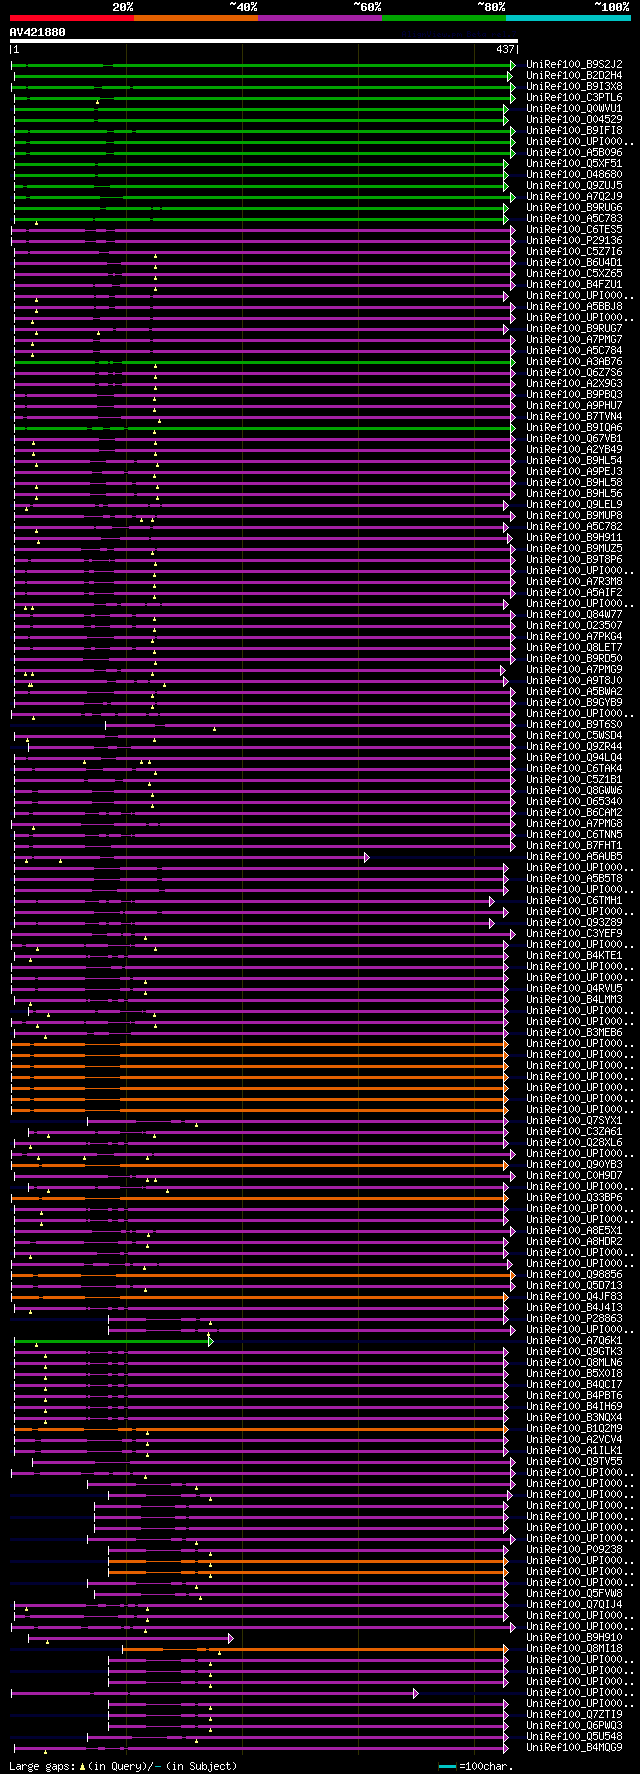Select hit label UniRef100_A5B096

tap(574, 152)
